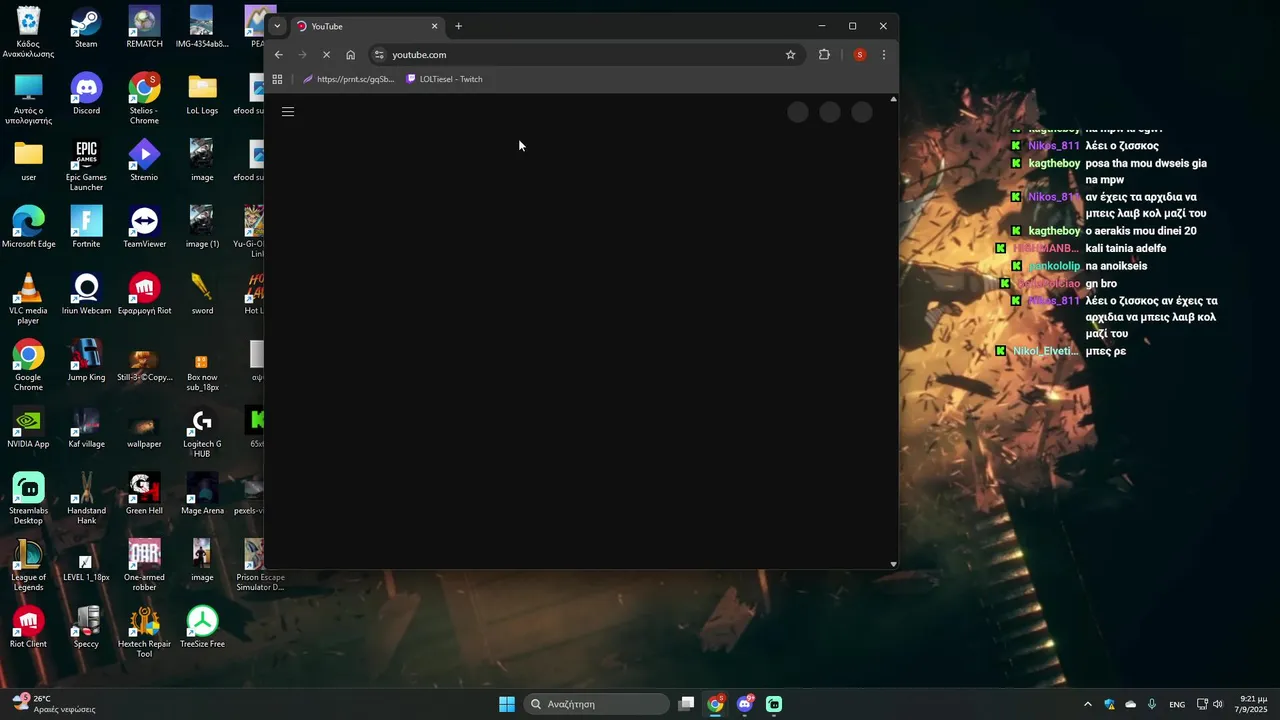Open the Logitech G HUB shortcut
Viewport: 1280px width, 720px height.
pyautogui.click(x=202, y=433)
